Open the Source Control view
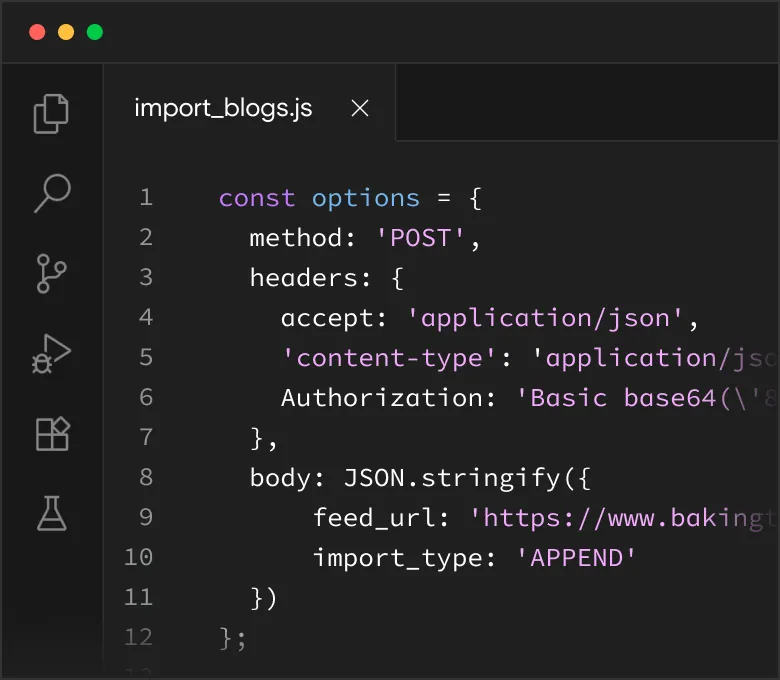780x680 pixels. (x=52, y=273)
